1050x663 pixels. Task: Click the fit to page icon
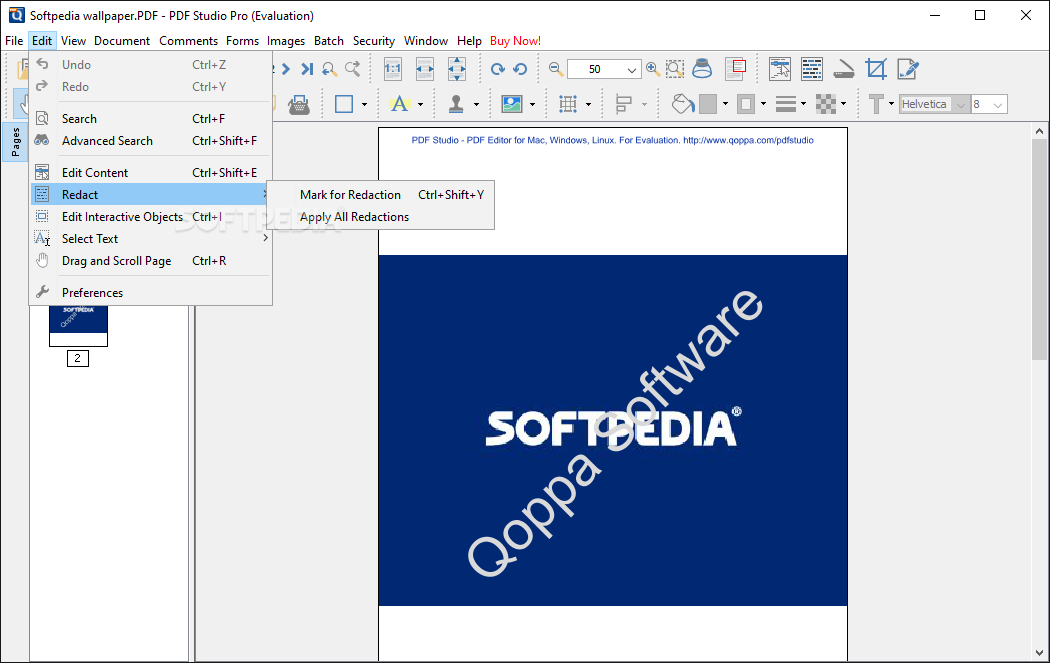click(457, 69)
